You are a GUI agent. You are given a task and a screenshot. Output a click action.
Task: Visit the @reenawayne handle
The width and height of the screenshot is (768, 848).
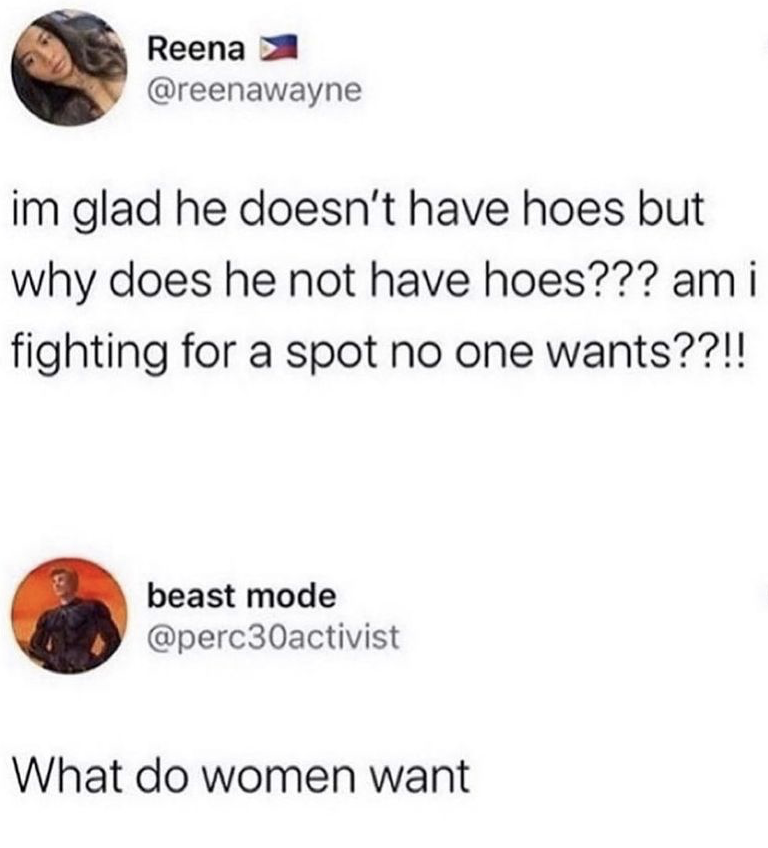(x=254, y=91)
